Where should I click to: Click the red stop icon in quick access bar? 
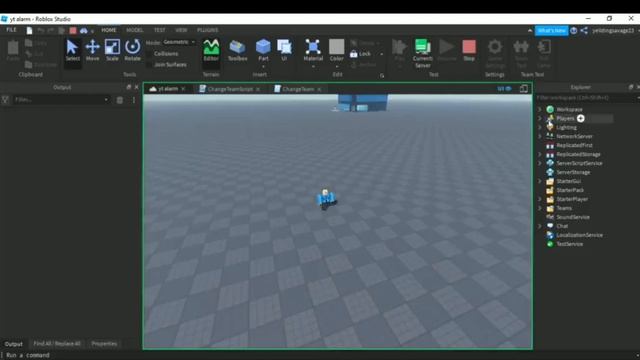point(73,30)
